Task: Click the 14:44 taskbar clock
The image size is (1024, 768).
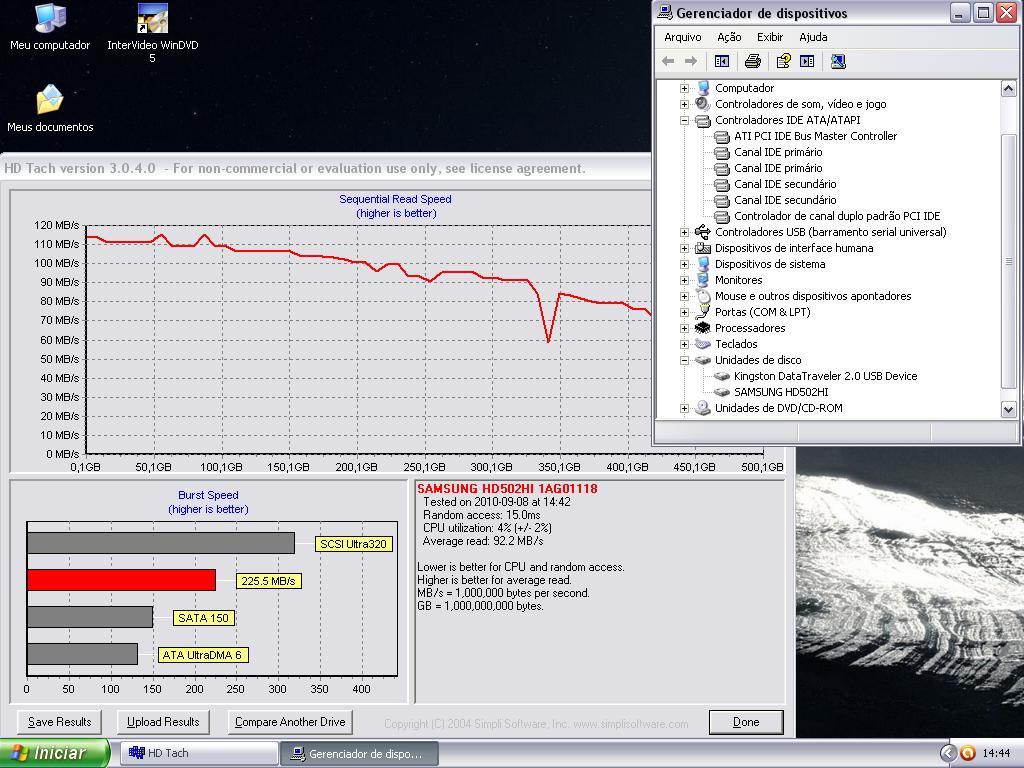Action: point(996,753)
